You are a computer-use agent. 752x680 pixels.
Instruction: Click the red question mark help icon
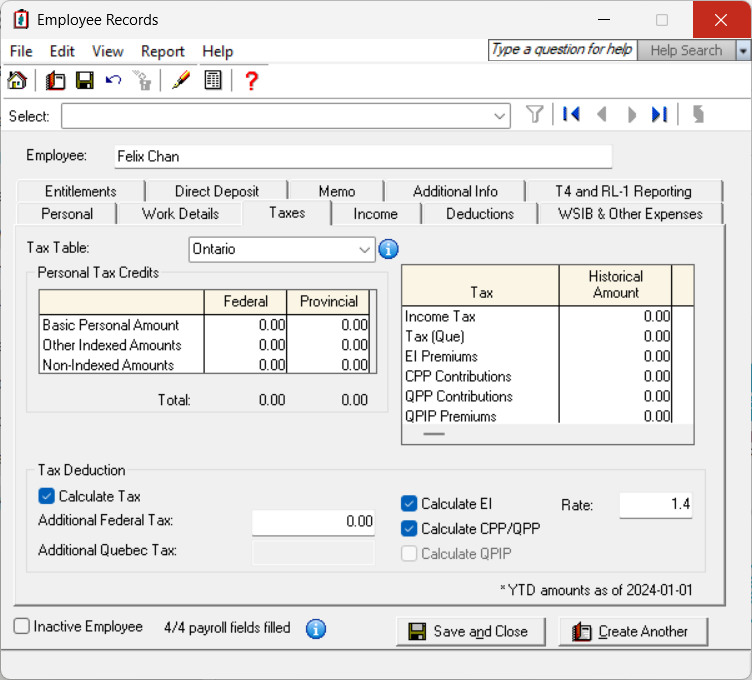[251, 80]
